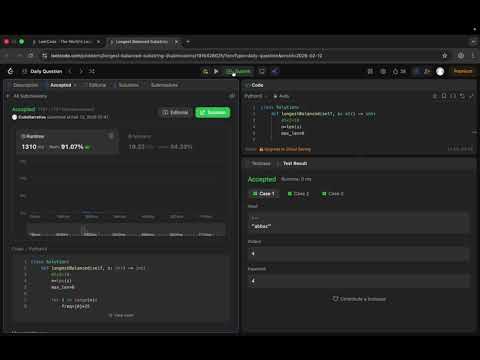Click the bookmark icon in editor toolbar
The height and width of the screenshot is (360, 480).
(444, 96)
